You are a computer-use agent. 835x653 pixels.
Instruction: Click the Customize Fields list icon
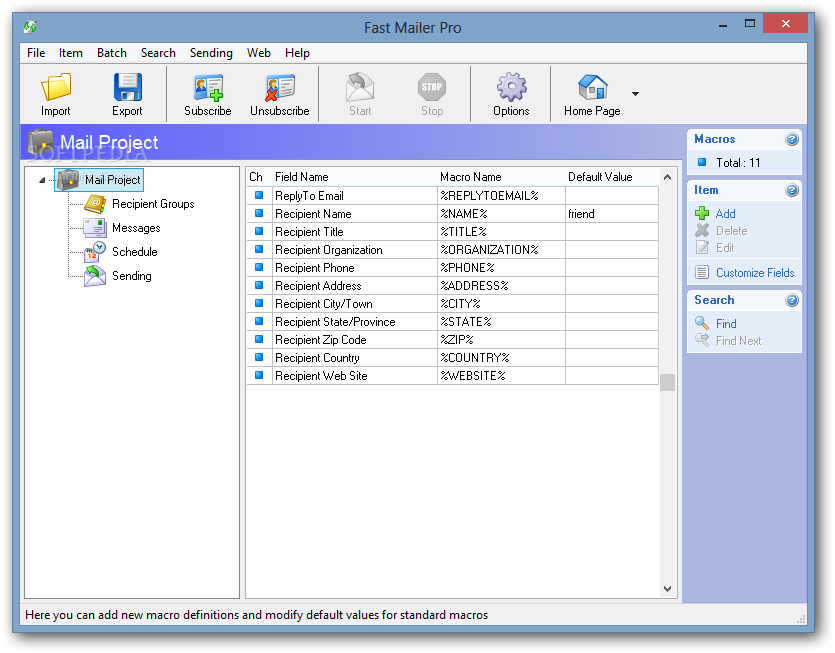tap(702, 272)
